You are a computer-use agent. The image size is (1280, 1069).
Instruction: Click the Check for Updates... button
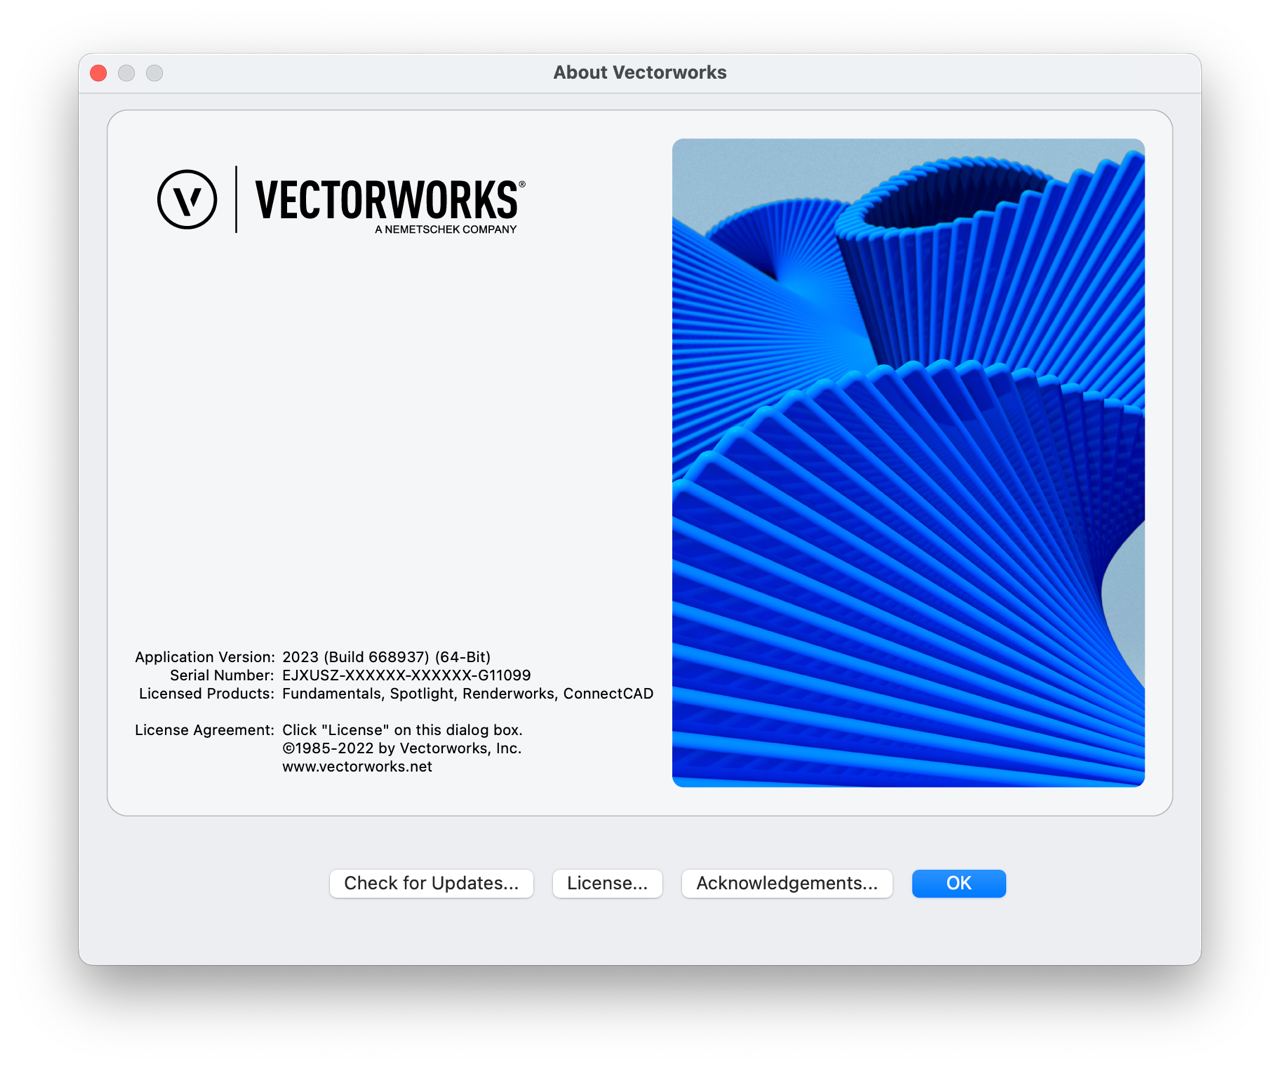(431, 883)
